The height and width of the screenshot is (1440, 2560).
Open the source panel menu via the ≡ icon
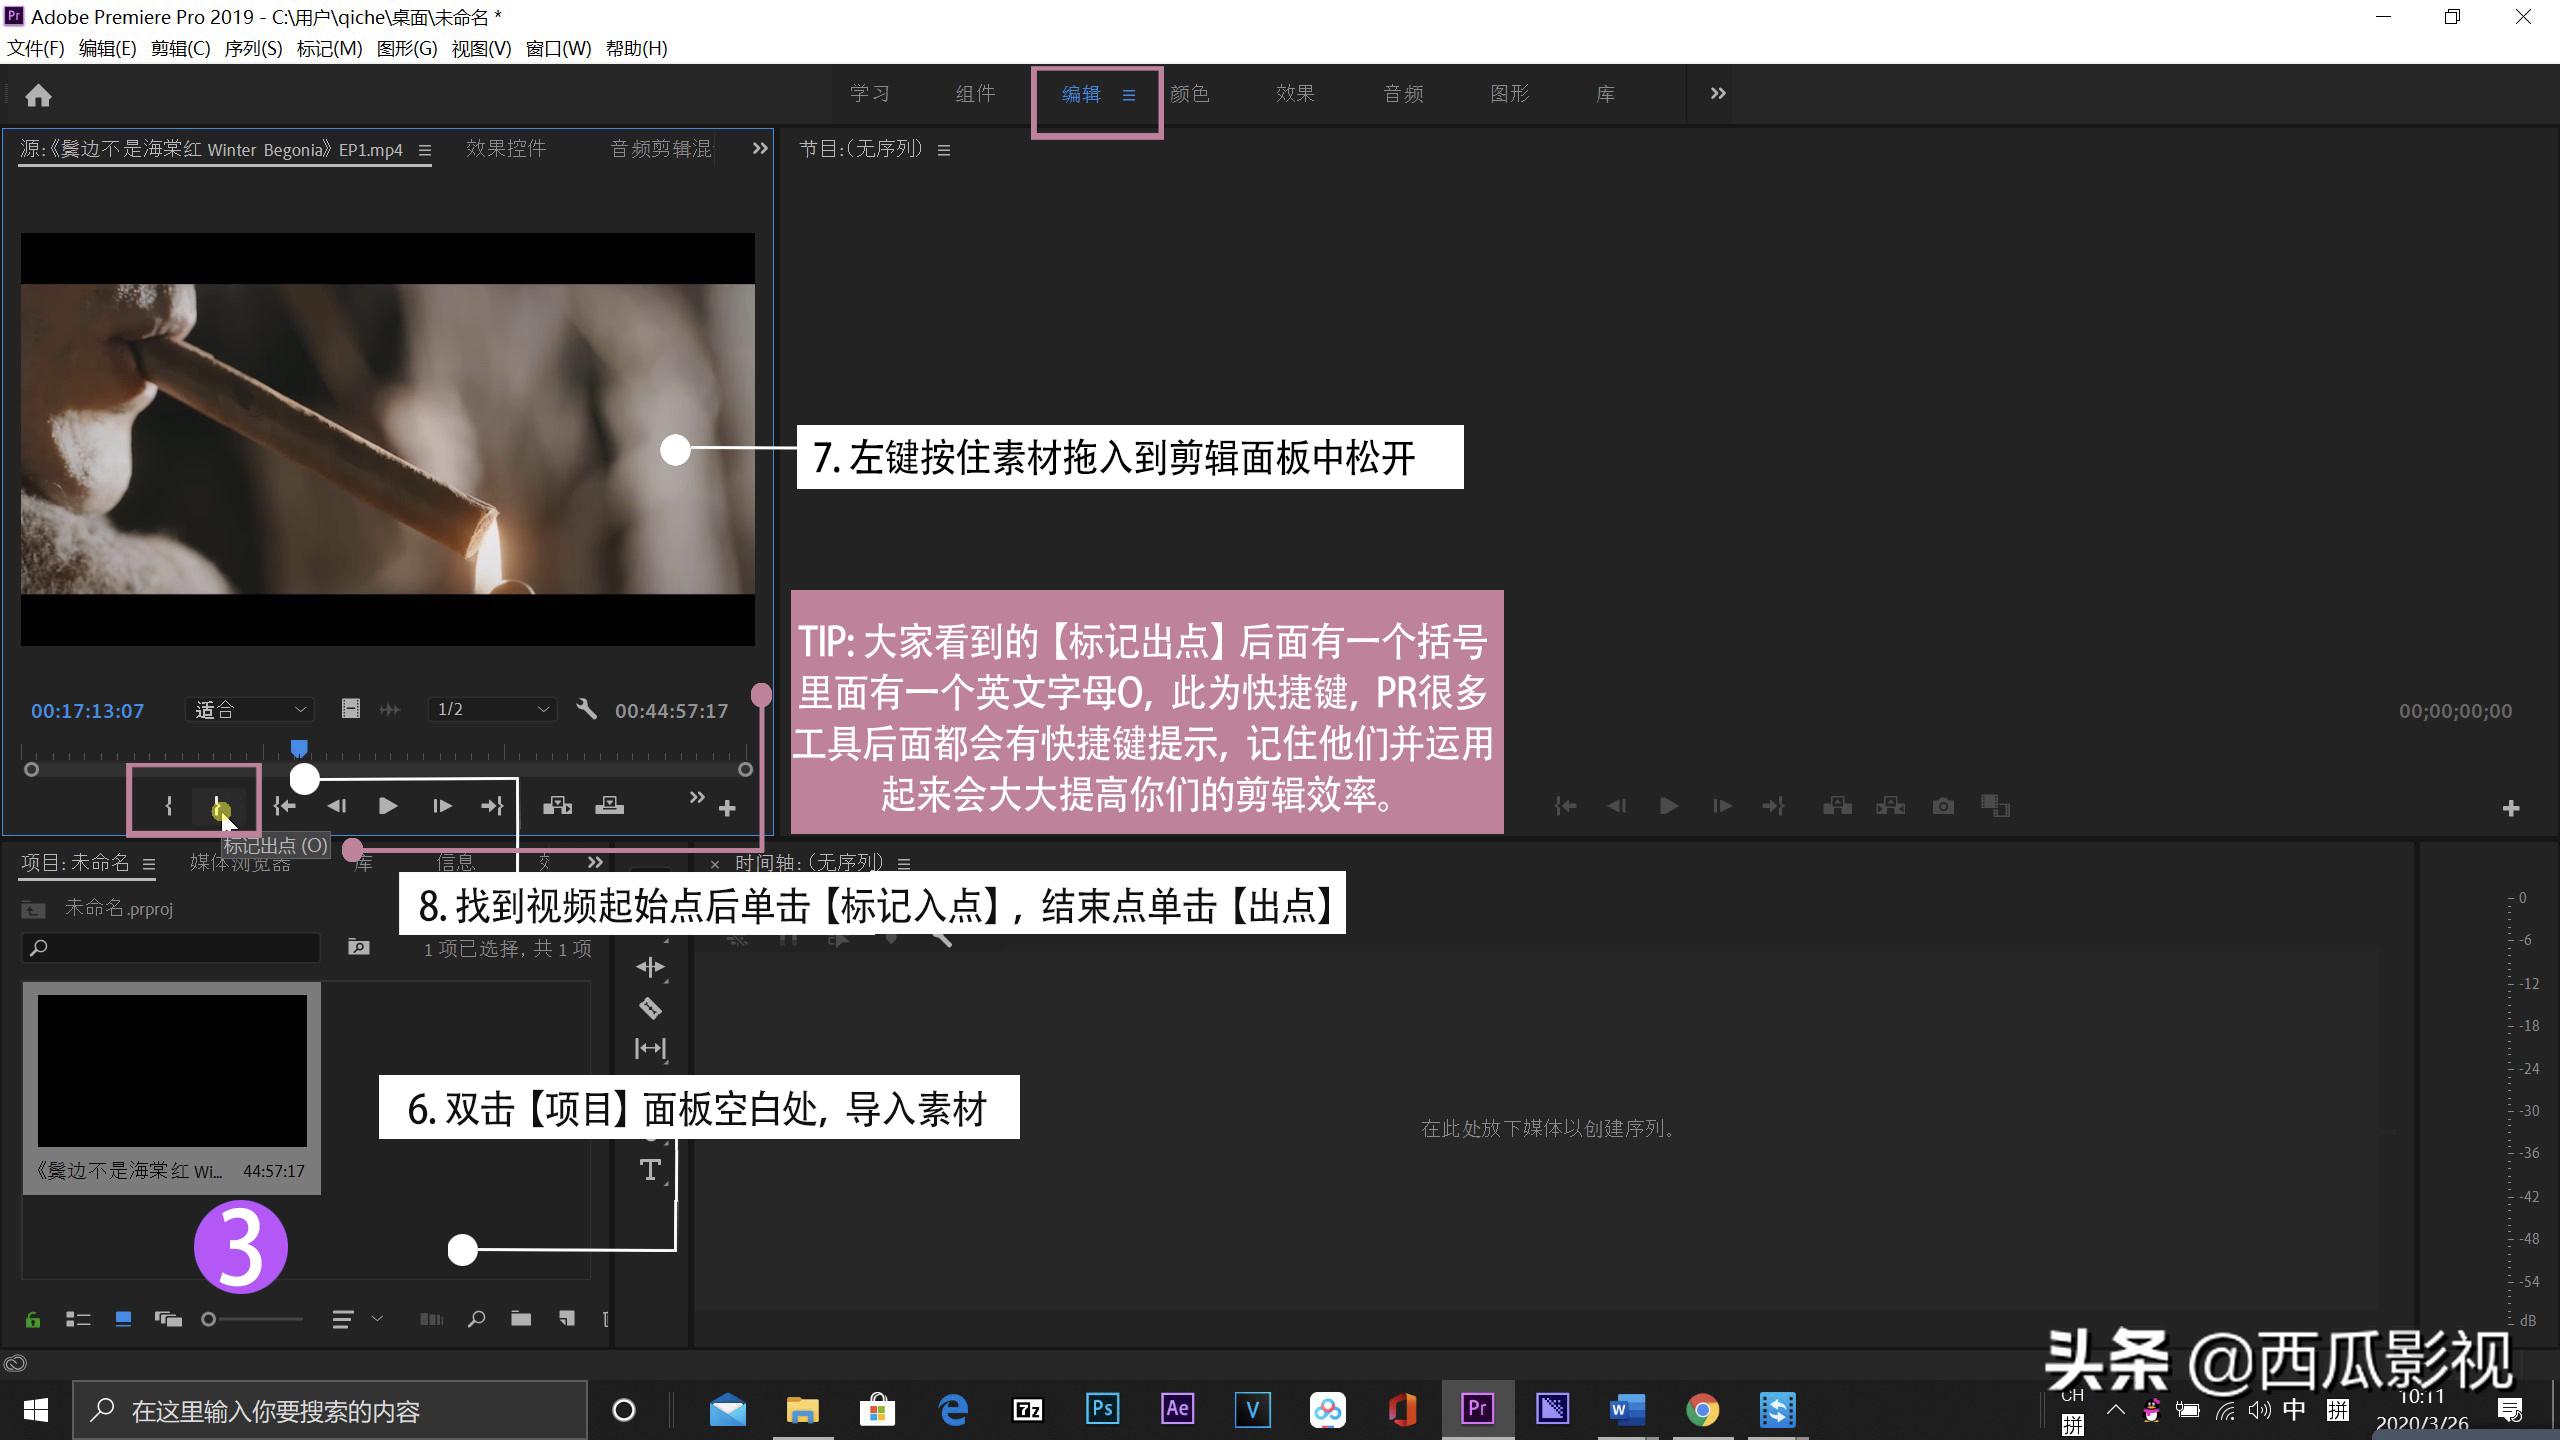point(425,149)
